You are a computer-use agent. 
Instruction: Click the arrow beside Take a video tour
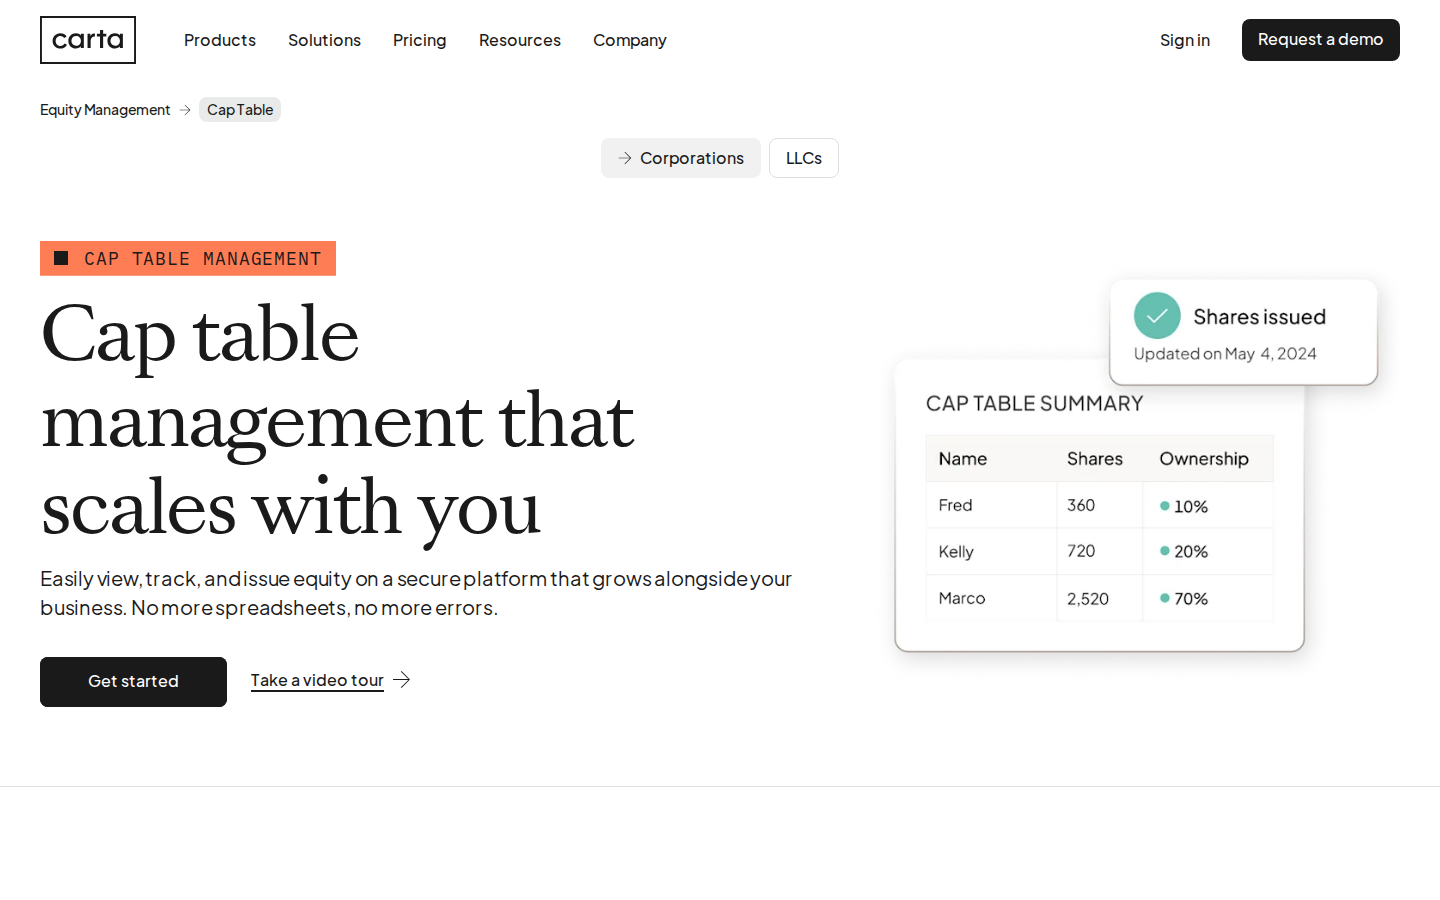(x=402, y=680)
